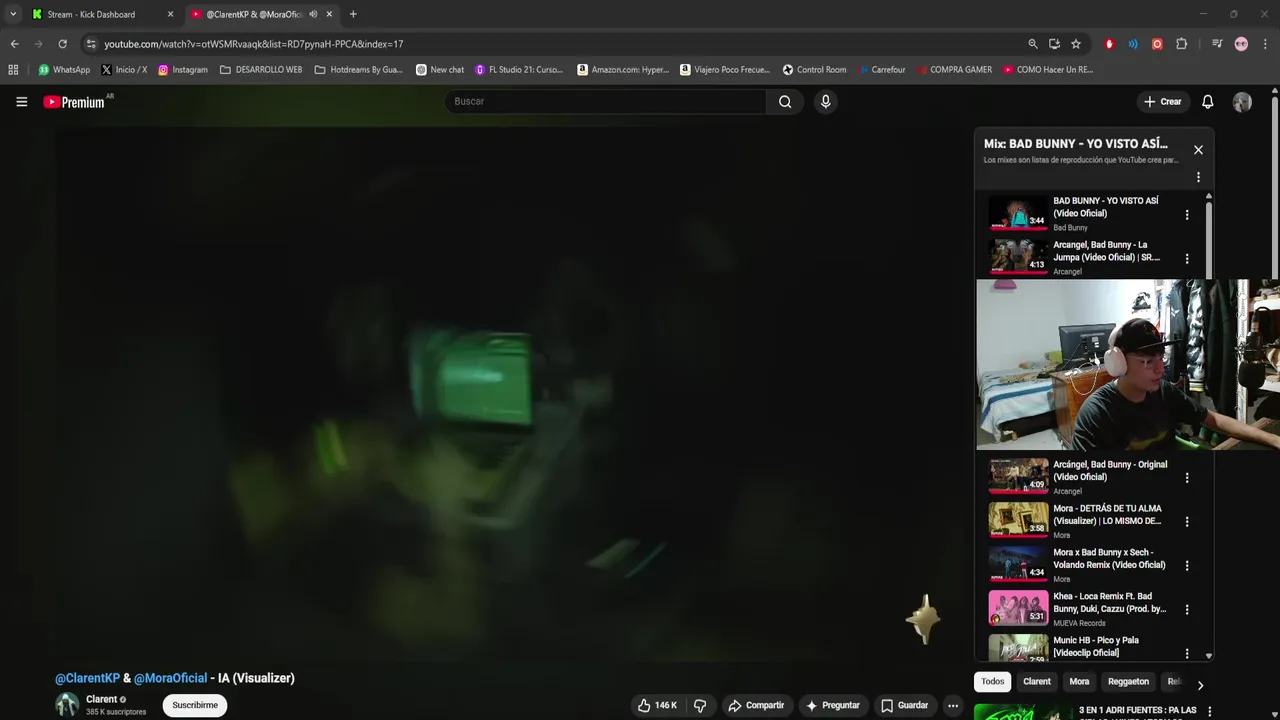Open the Extensions puzzle icon
This screenshot has height=720, width=1280.
click(1181, 44)
